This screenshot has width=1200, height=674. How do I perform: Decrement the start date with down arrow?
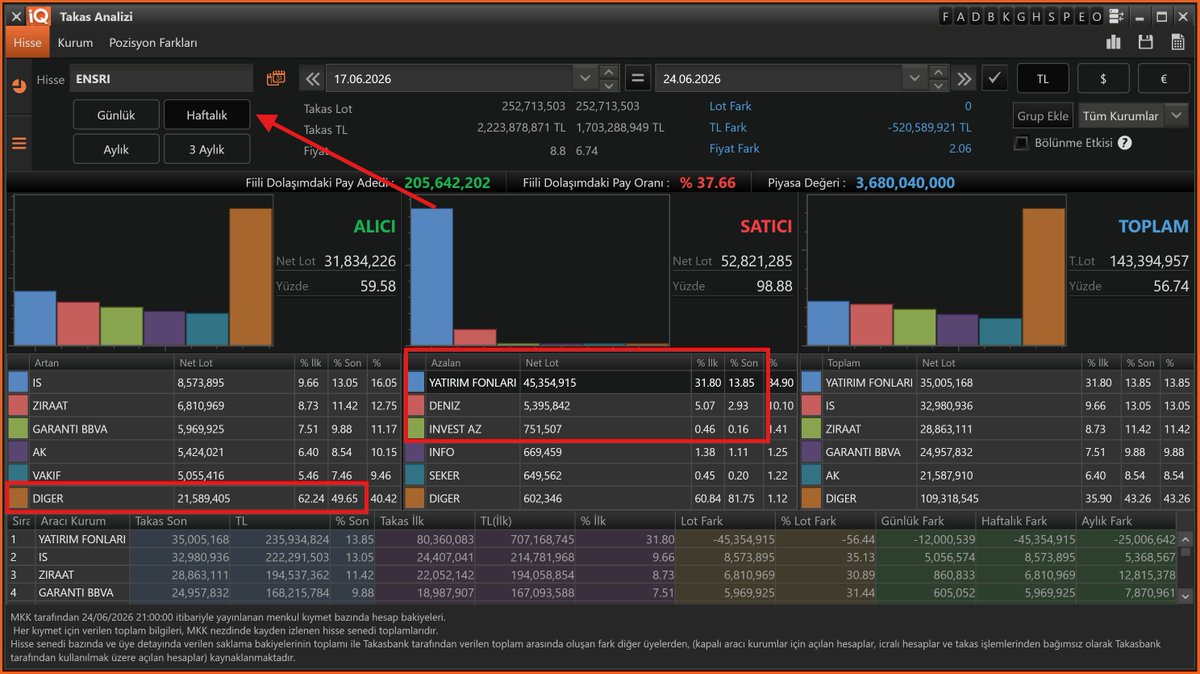tap(609, 86)
